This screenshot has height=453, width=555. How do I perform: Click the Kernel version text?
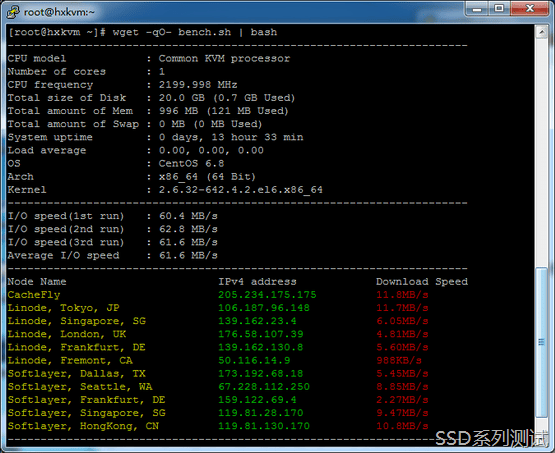coord(241,190)
